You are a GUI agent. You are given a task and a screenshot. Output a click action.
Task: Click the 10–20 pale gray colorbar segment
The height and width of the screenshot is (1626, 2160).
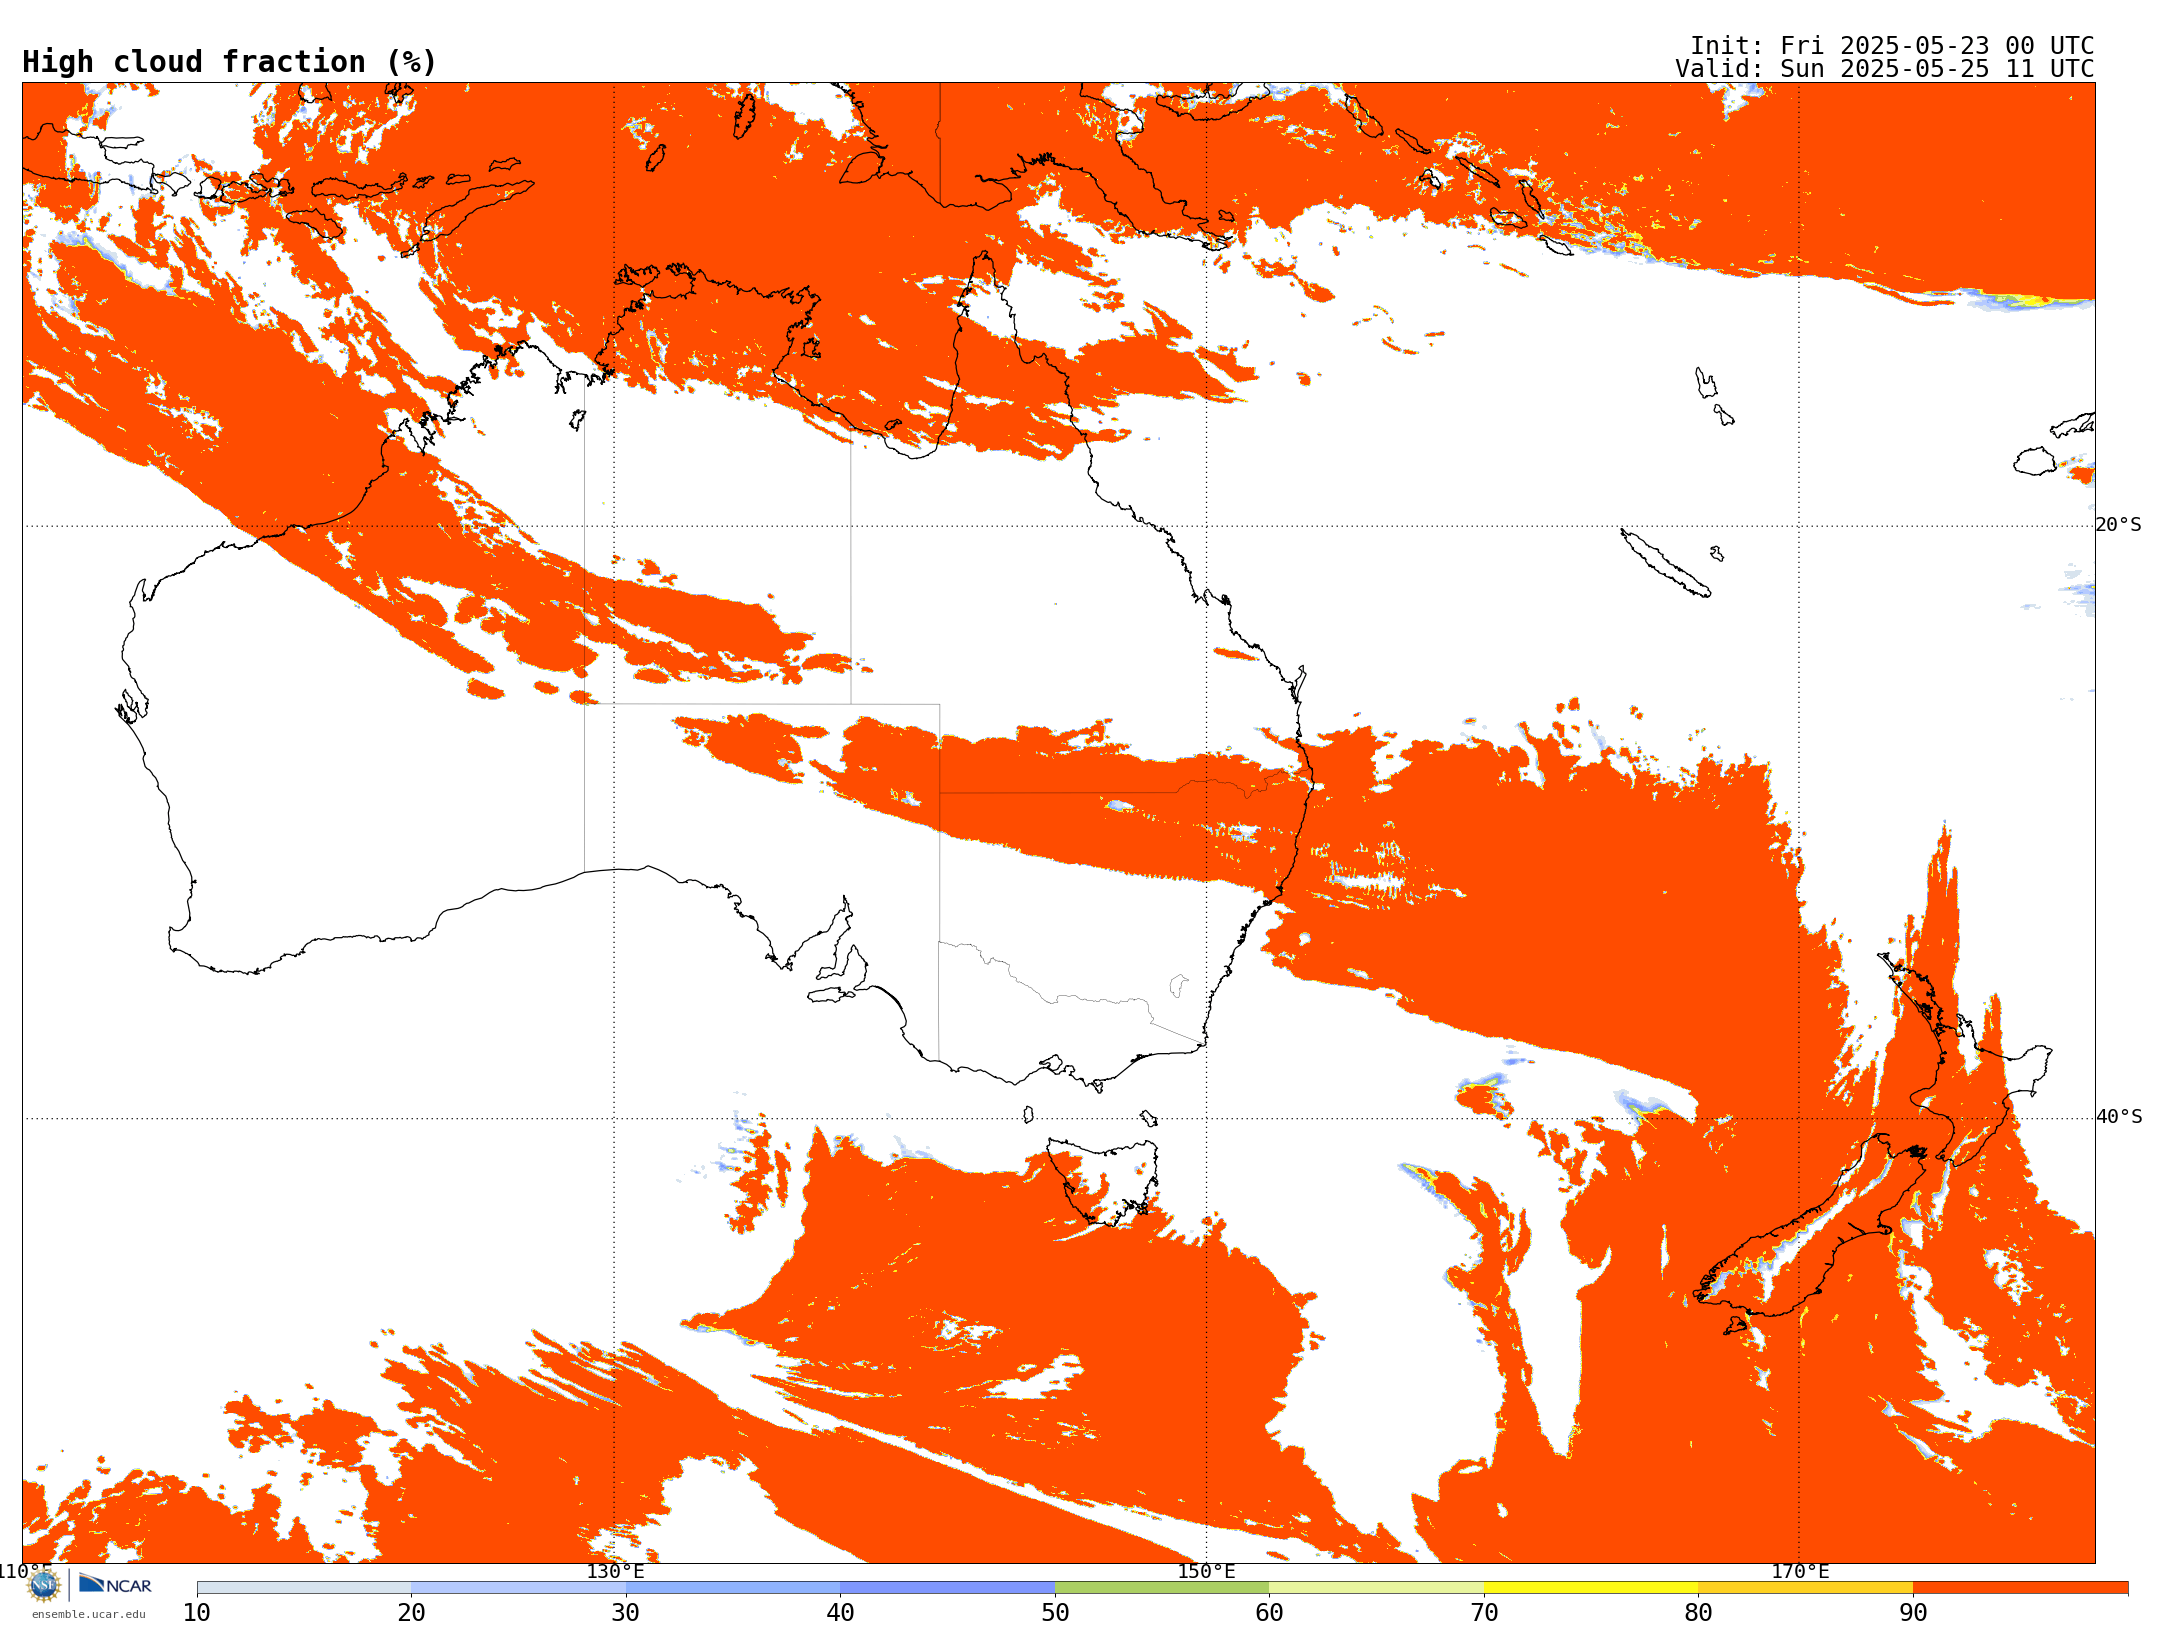(304, 1588)
